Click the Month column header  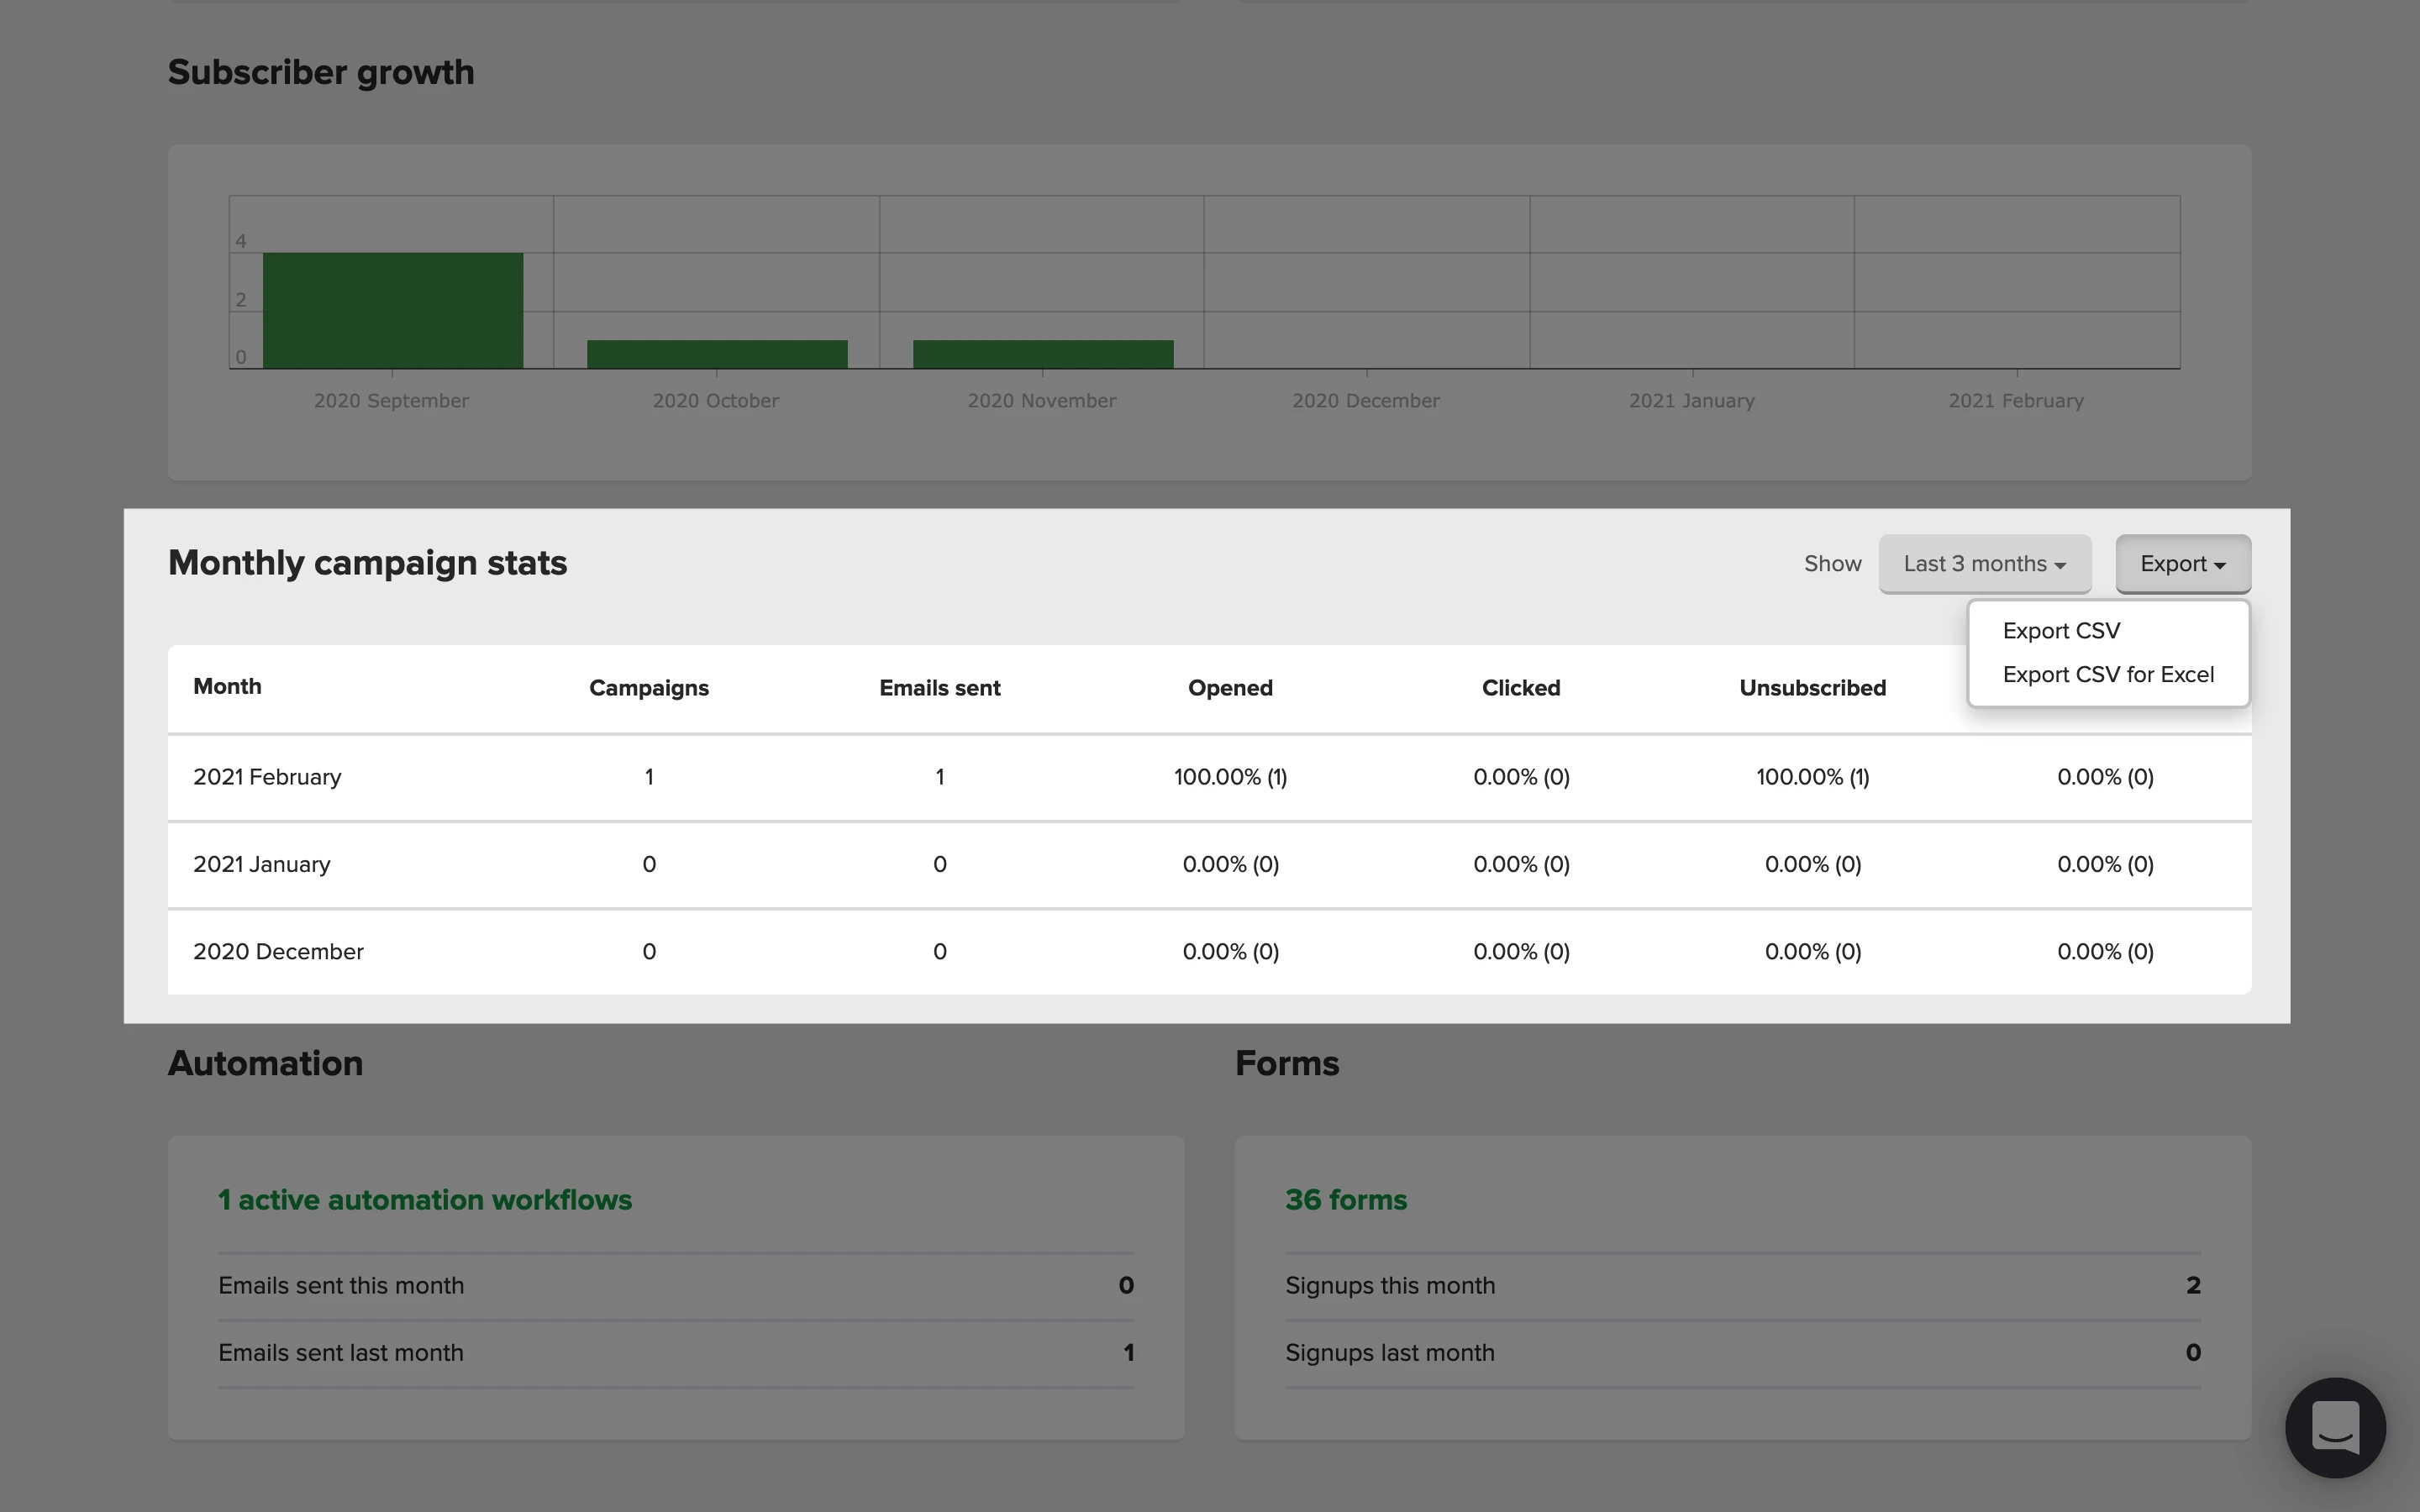[227, 687]
